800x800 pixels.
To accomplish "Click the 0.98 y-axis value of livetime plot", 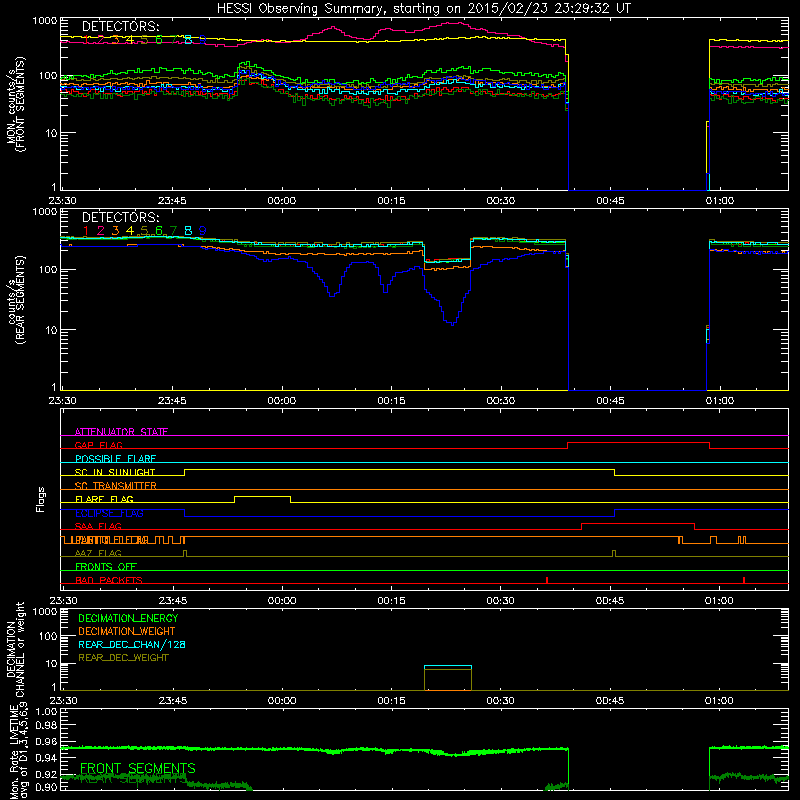I will click(46, 724).
